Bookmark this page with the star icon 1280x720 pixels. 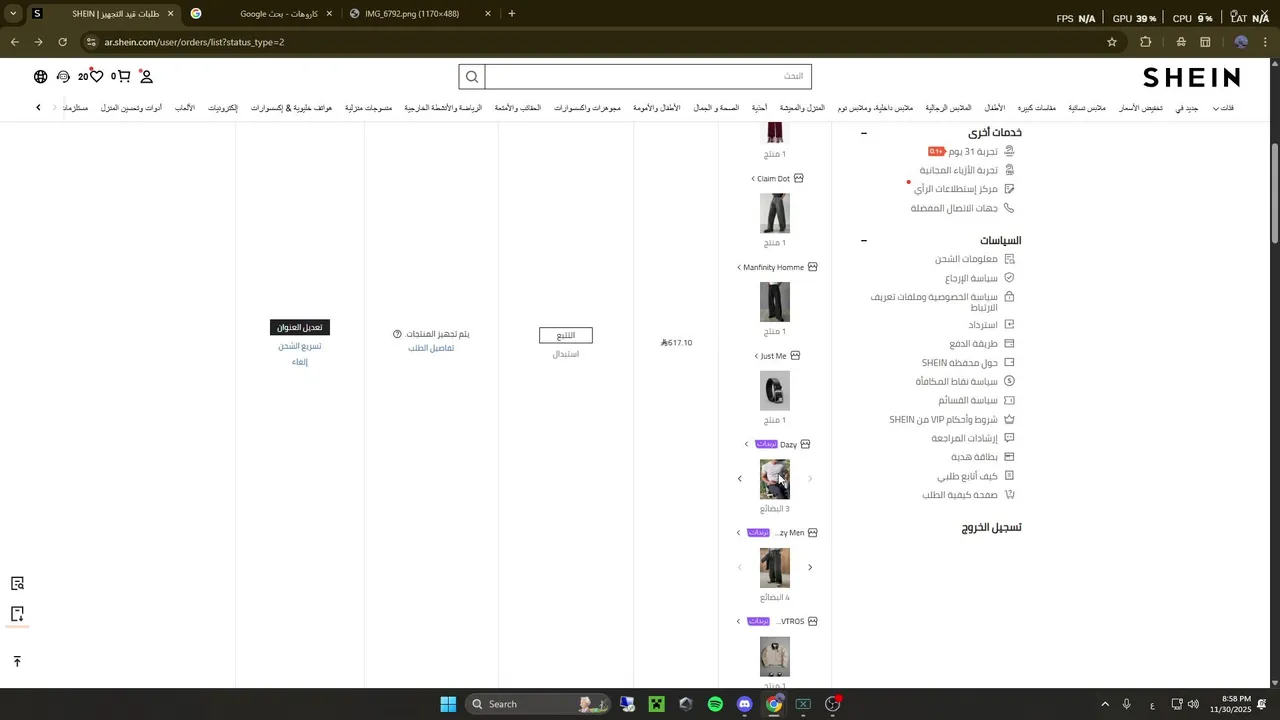pos(1111,42)
